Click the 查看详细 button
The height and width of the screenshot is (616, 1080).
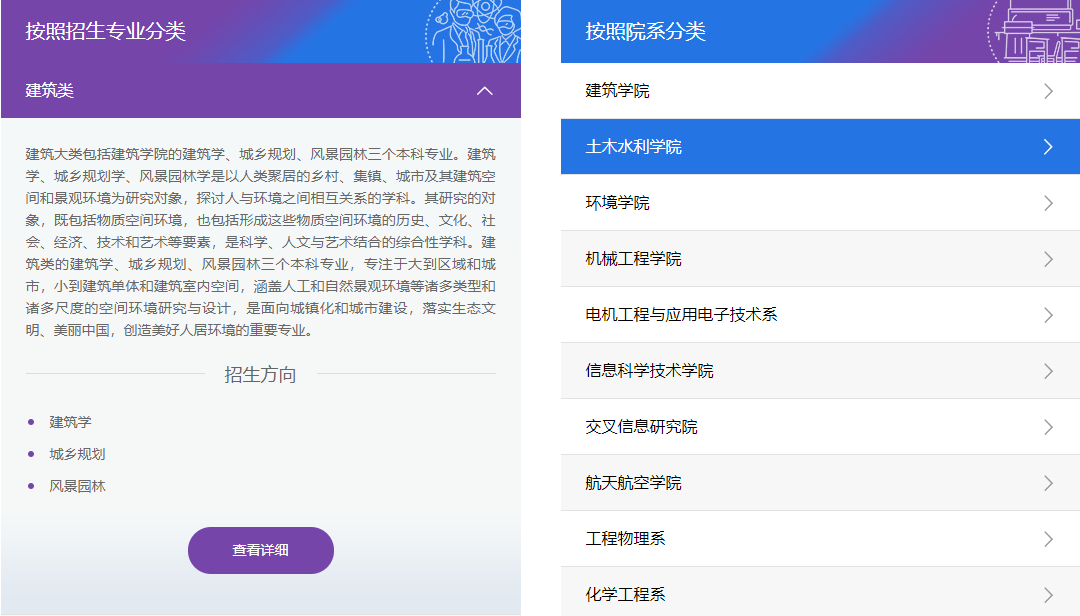click(260, 550)
